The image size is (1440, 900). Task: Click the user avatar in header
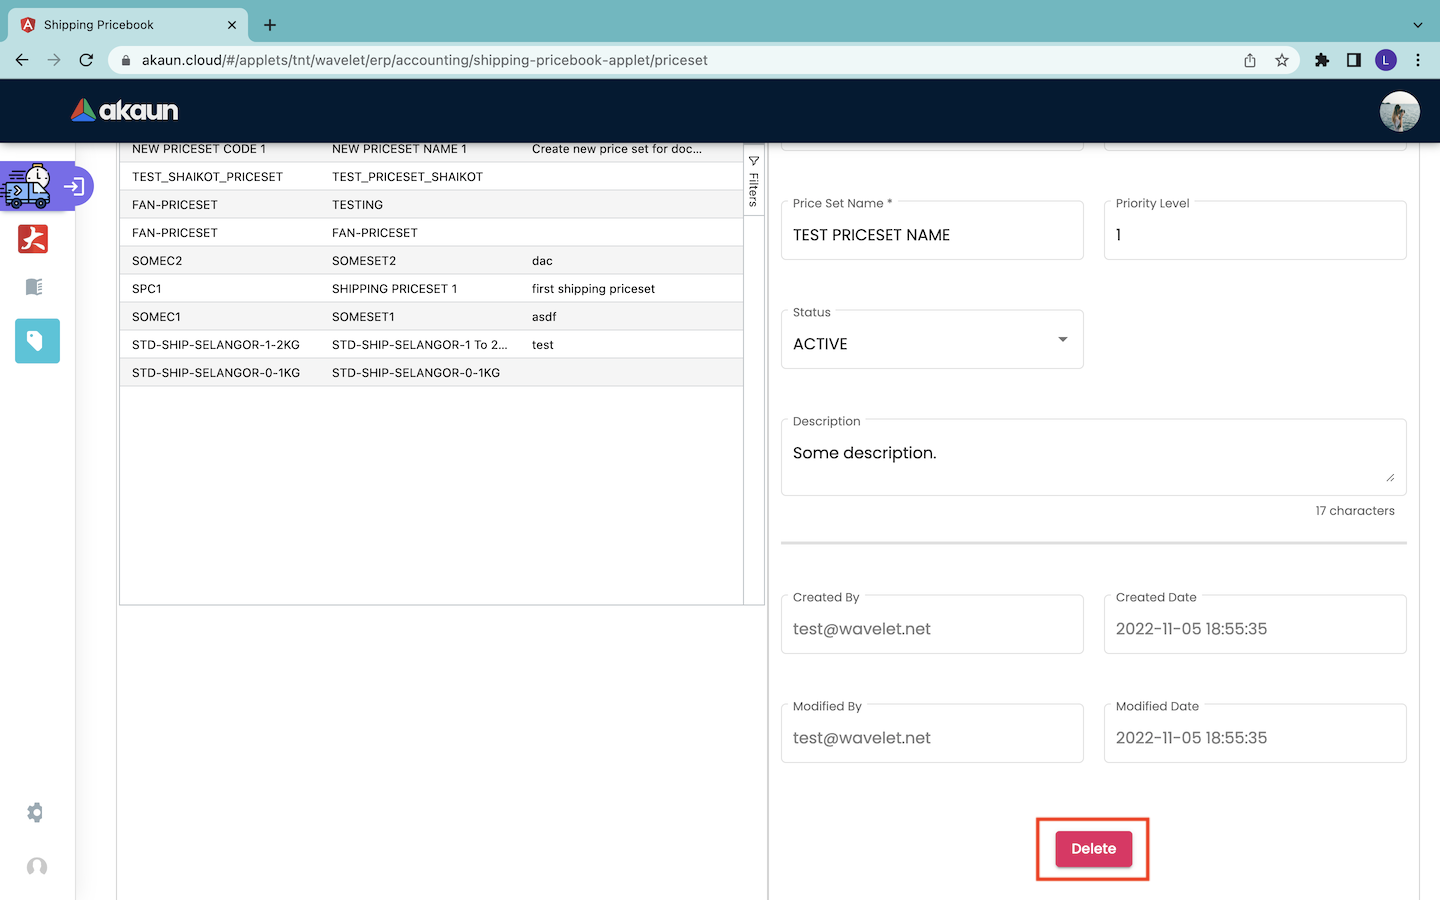(x=1399, y=111)
